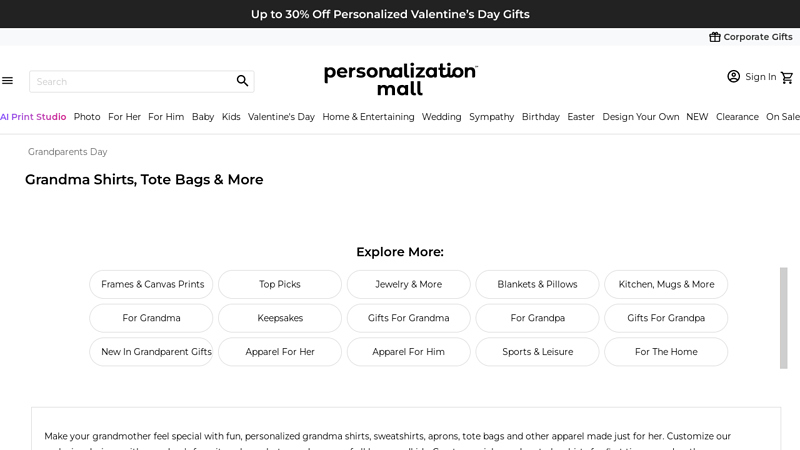Open the hamburger menu icon

tap(7, 81)
